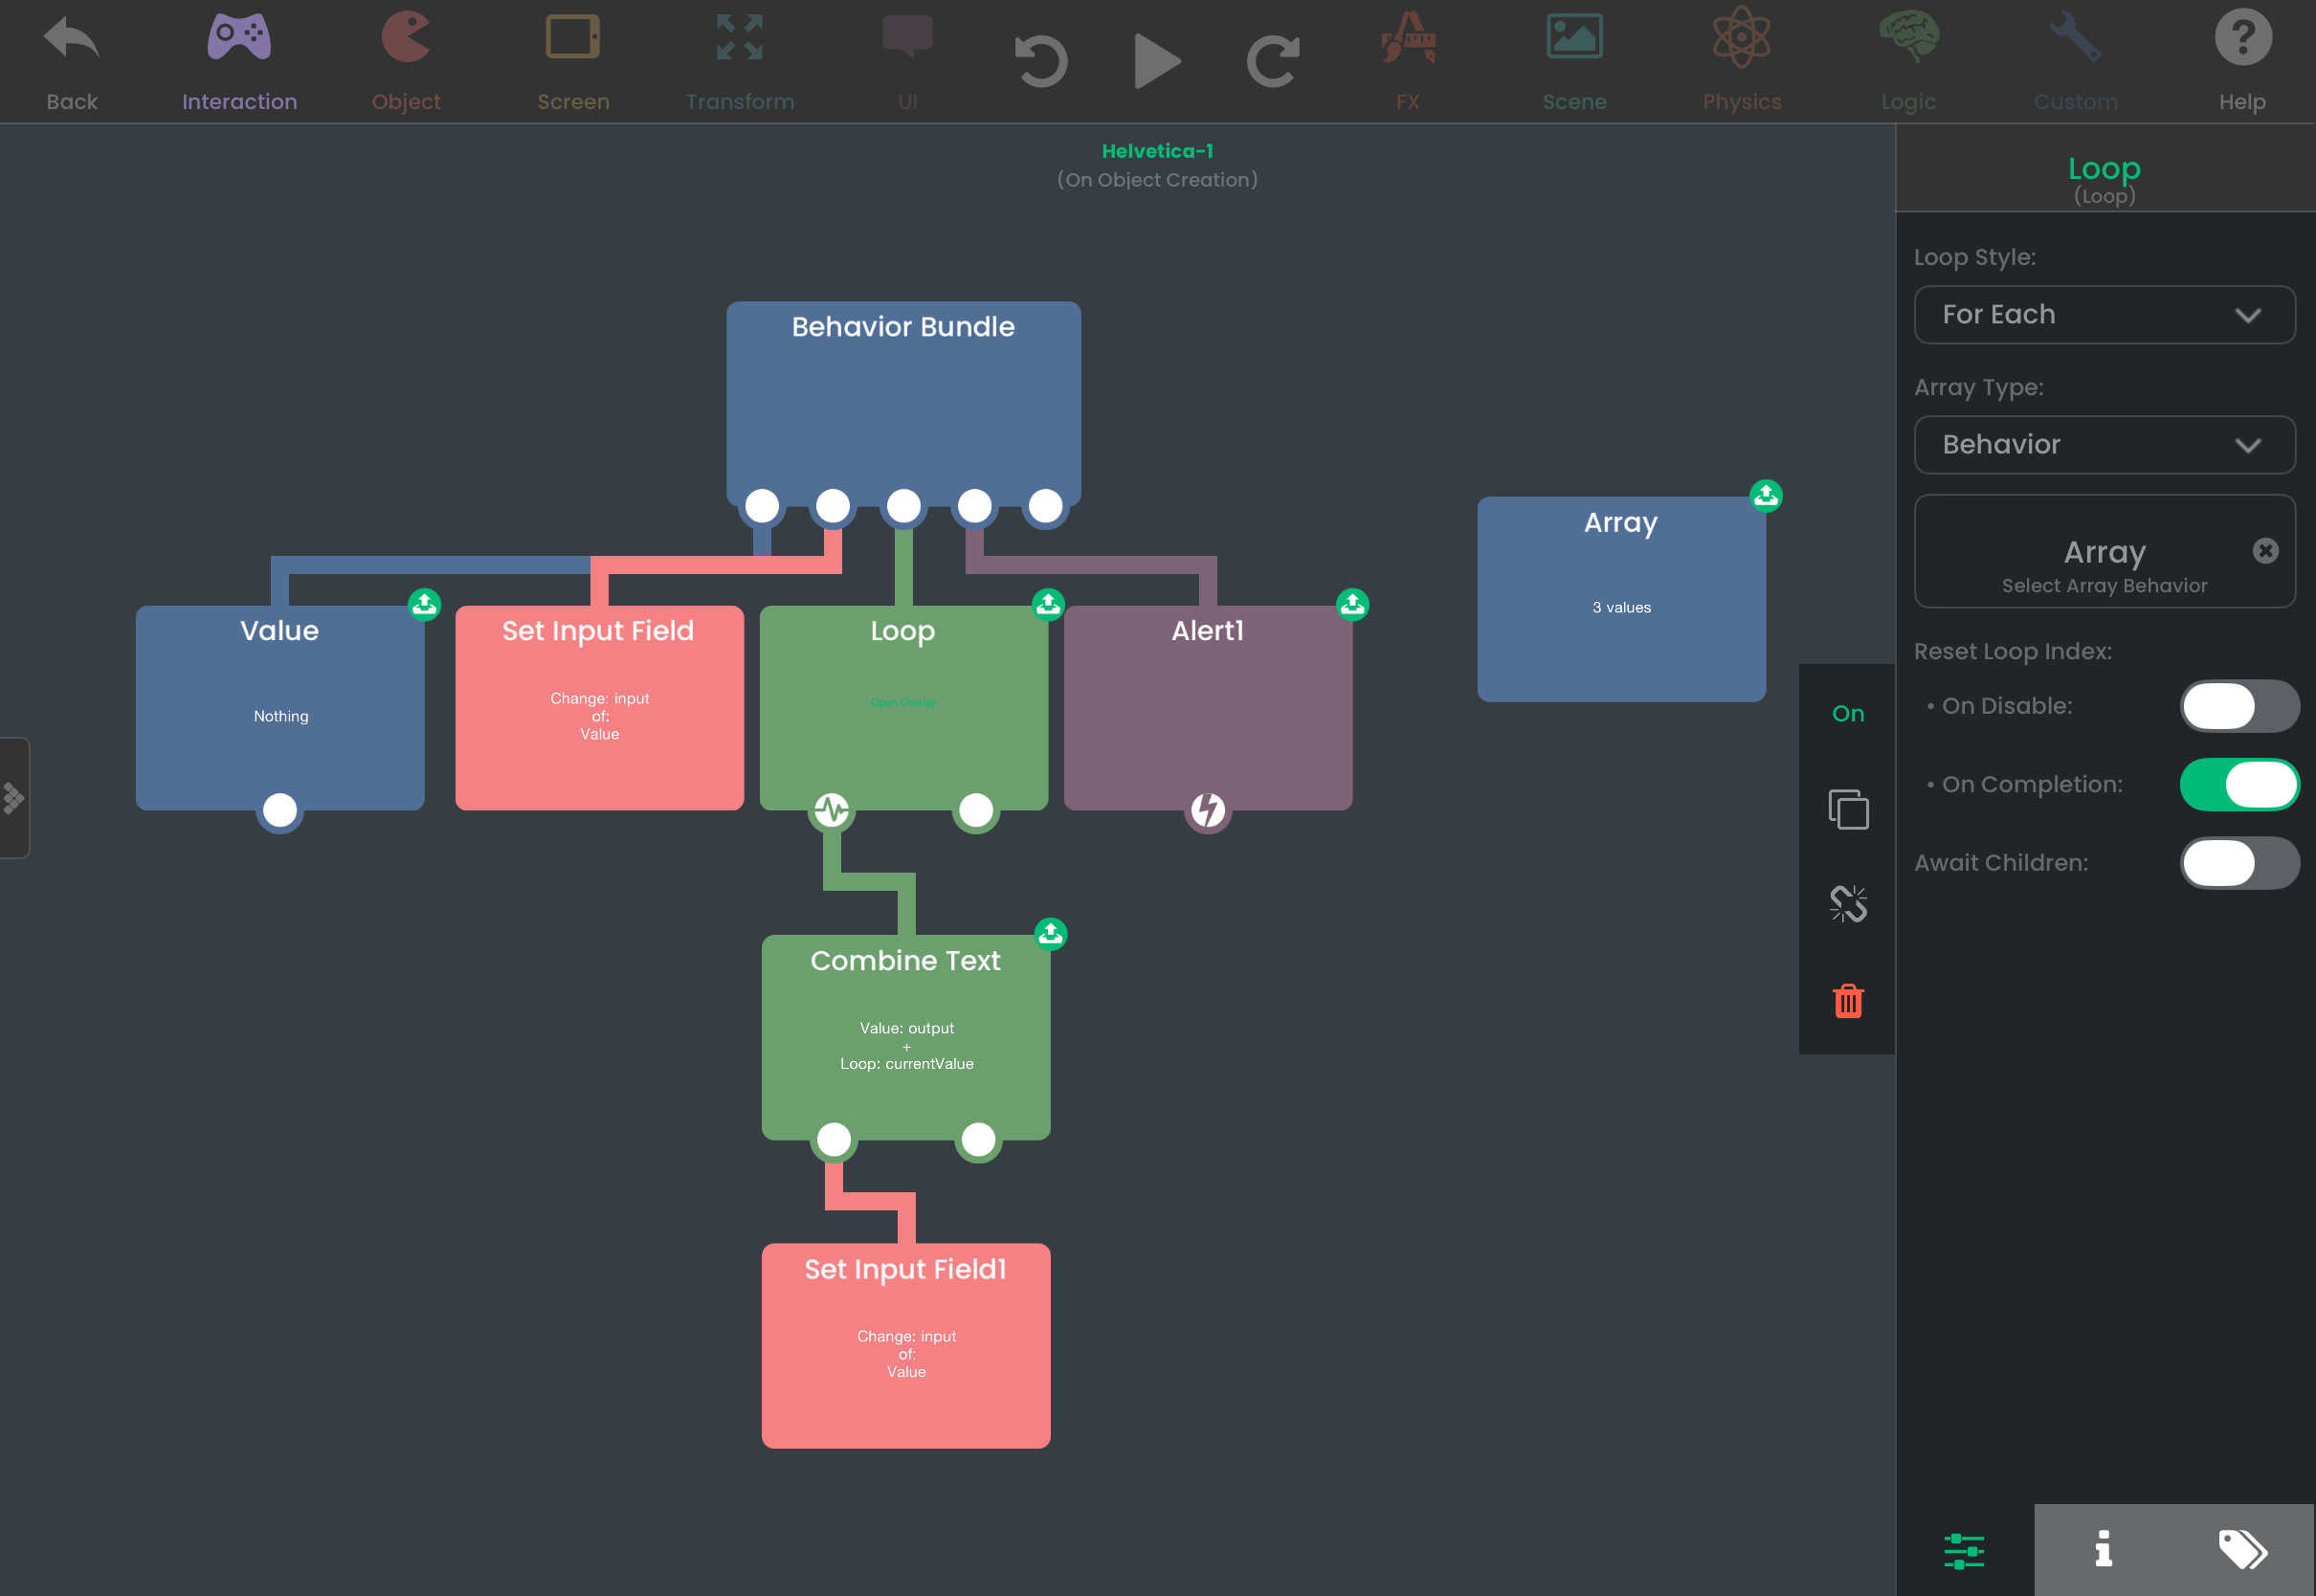Open the tags icon in panel footer
Image resolution: width=2316 pixels, height=1596 pixels.
click(2243, 1550)
